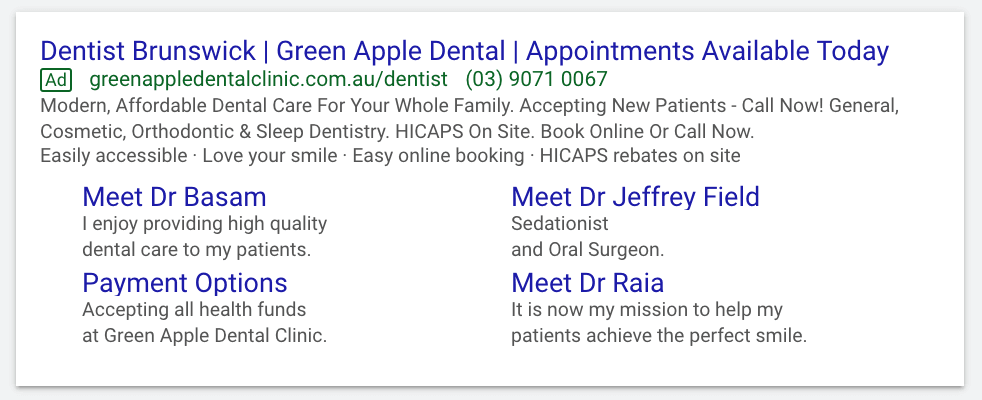Click the "Love your smile" callout text
The height and width of the screenshot is (400, 982).
[x=270, y=156]
